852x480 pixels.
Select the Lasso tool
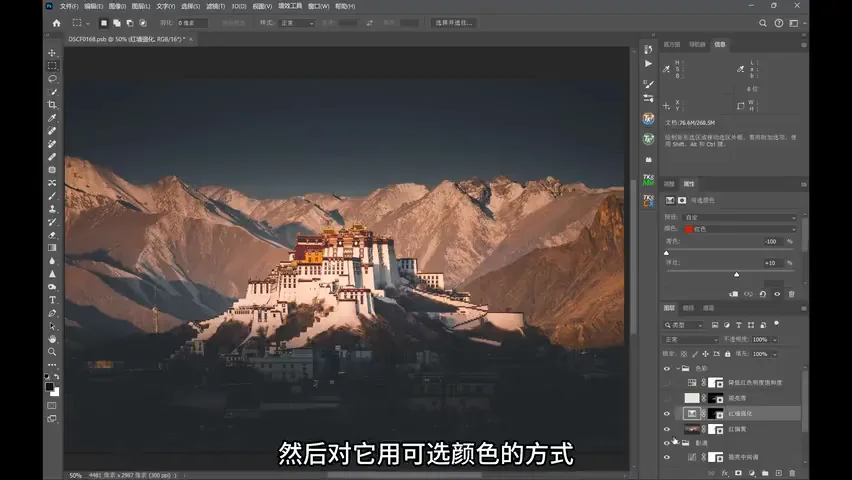(52, 79)
